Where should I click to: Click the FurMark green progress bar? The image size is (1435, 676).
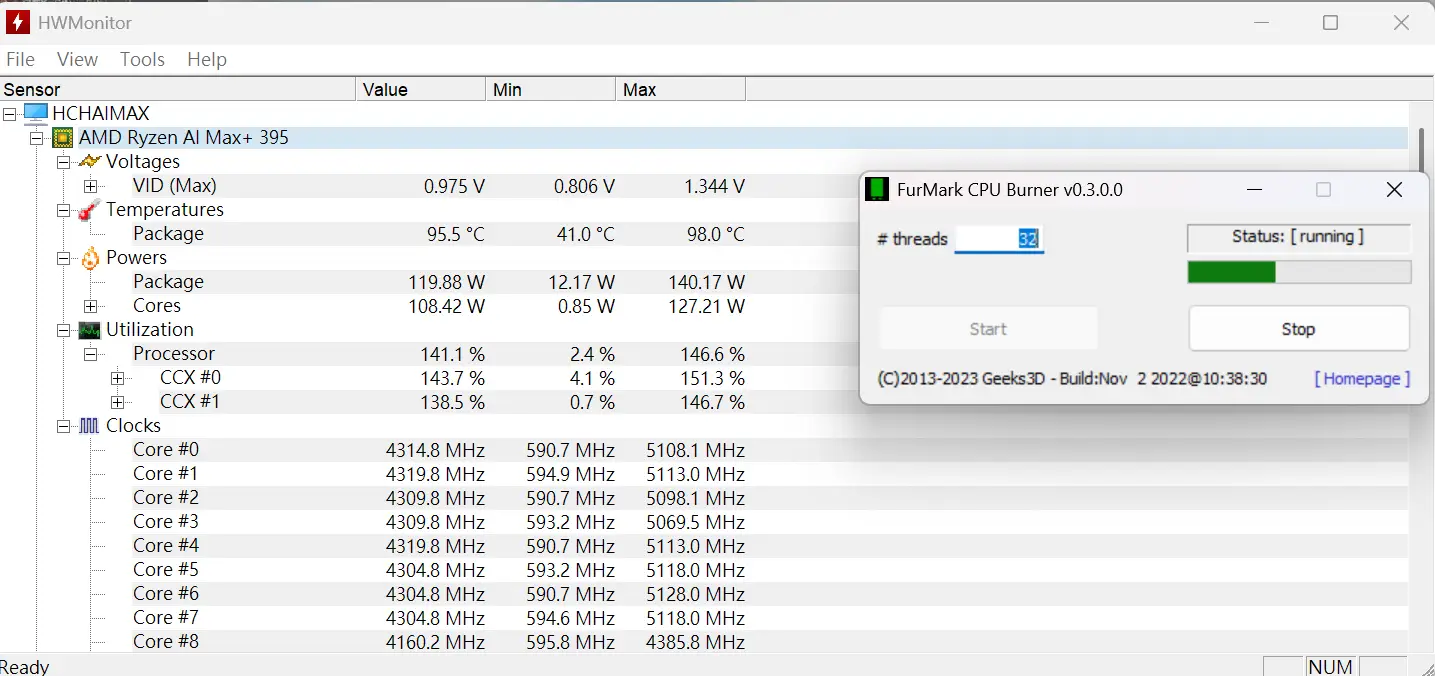click(x=1299, y=272)
